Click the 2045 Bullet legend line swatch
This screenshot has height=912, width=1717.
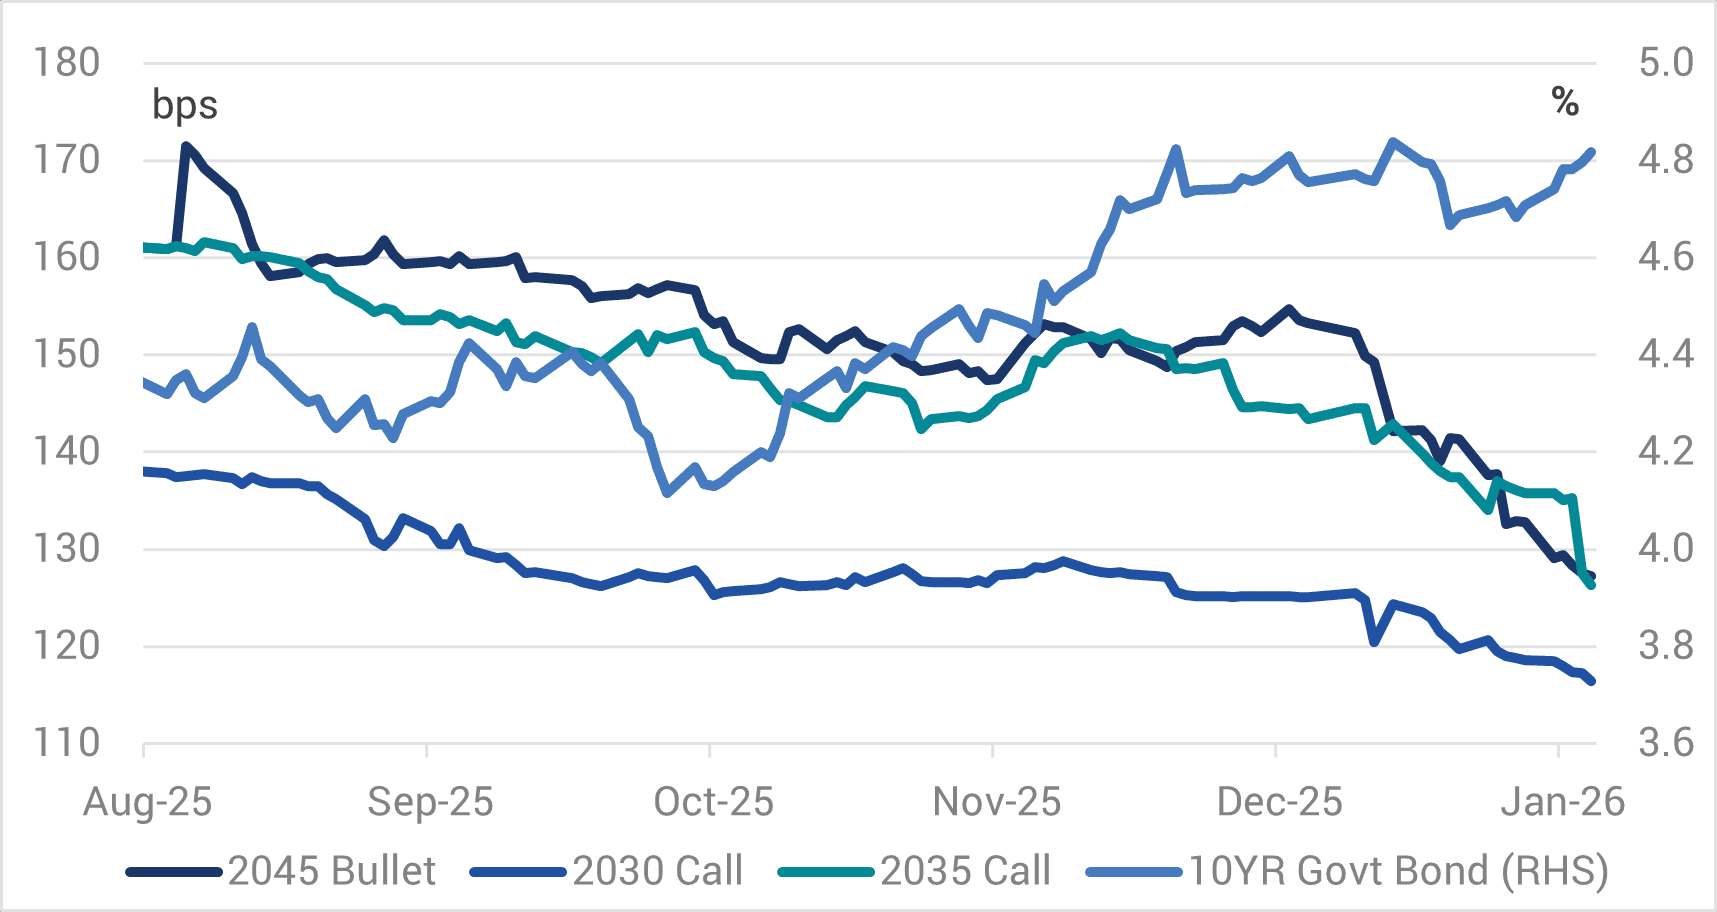[x=174, y=872]
